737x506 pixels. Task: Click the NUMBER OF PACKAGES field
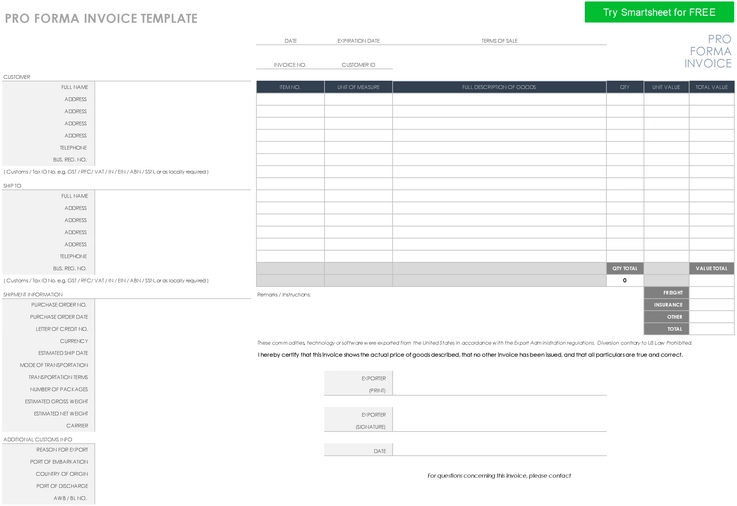(x=173, y=389)
